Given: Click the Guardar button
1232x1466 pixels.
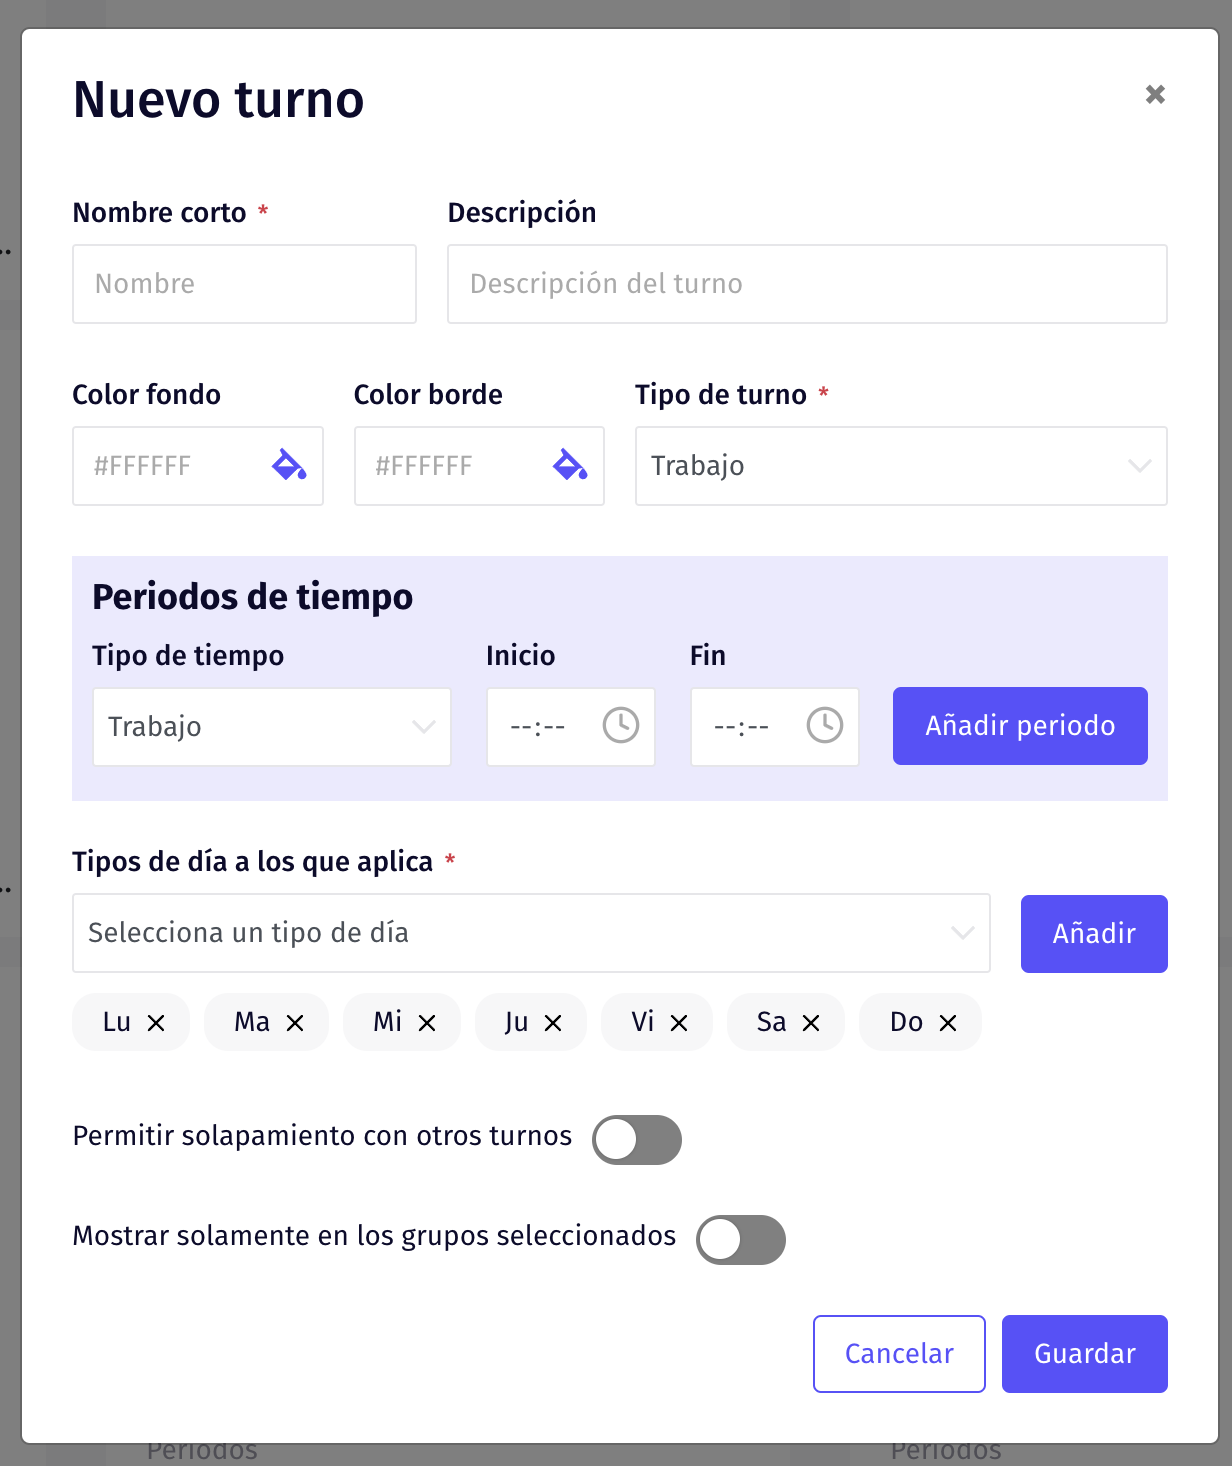Looking at the screenshot, I should (1085, 1354).
